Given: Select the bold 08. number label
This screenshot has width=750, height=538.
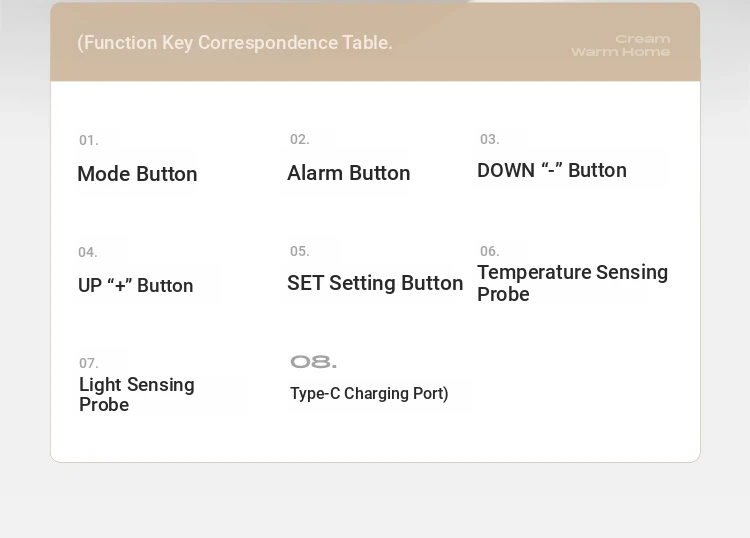Looking at the screenshot, I should (314, 362).
